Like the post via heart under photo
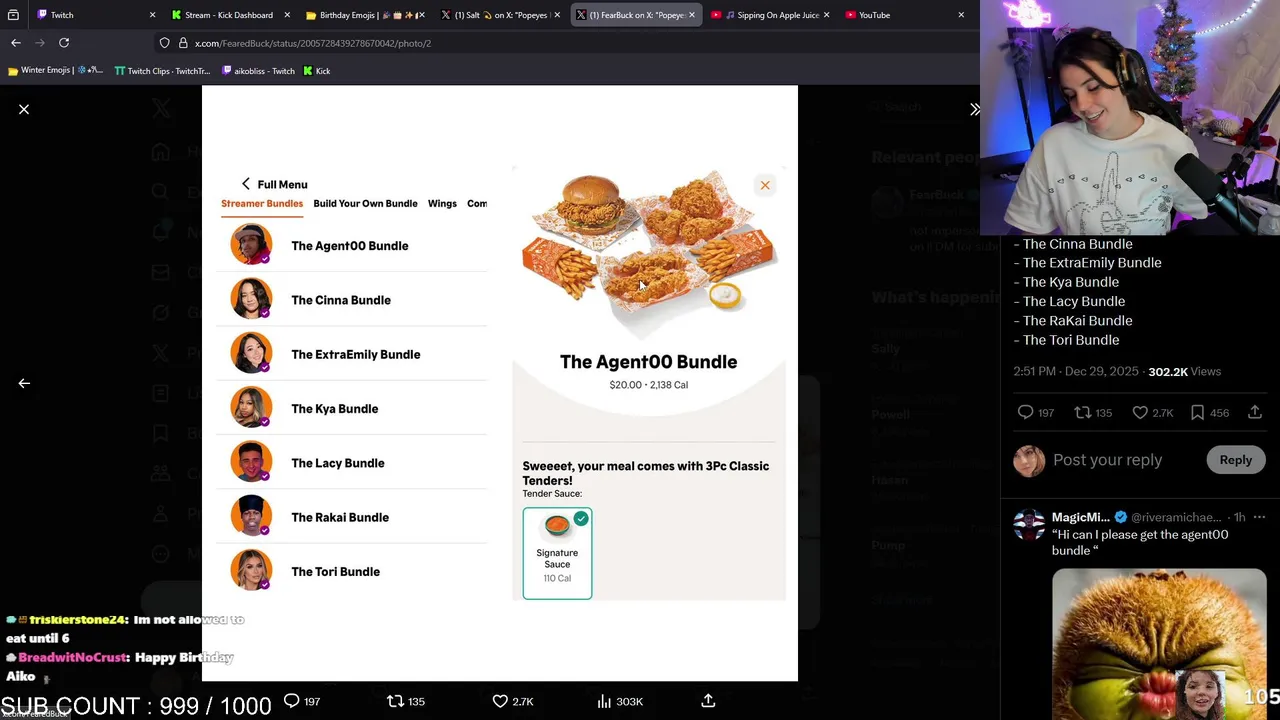Screen dimensions: 1280x720 pos(500,701)
